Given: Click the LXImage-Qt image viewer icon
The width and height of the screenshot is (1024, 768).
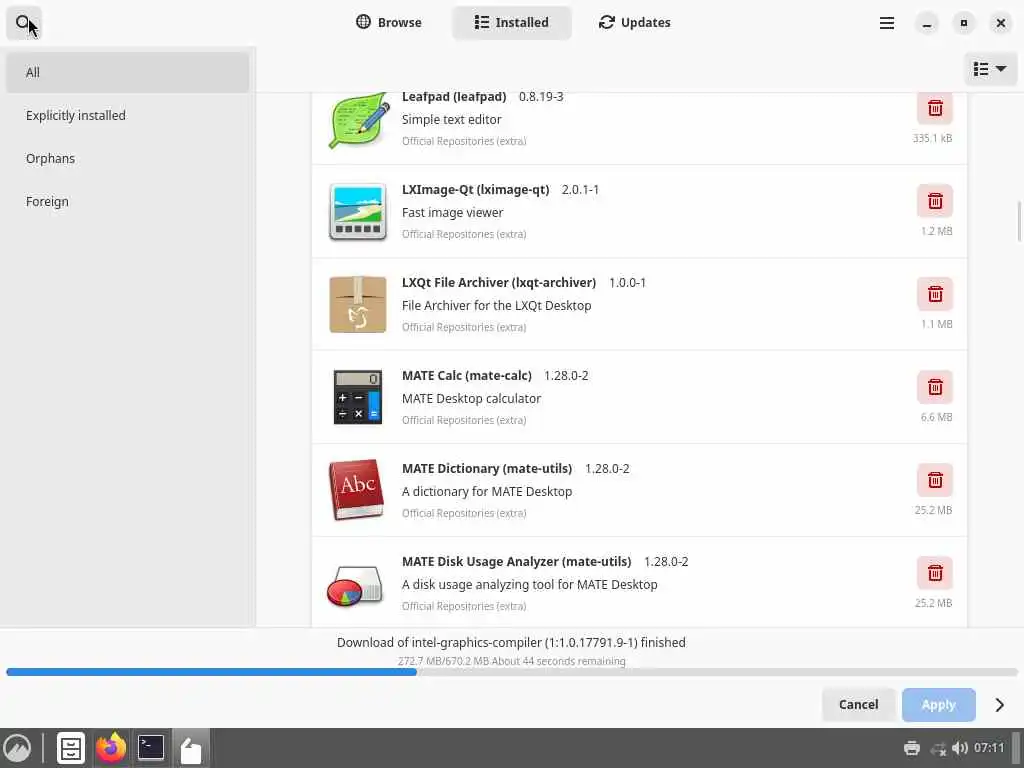Looking at the screenshot, I should 358,212.
